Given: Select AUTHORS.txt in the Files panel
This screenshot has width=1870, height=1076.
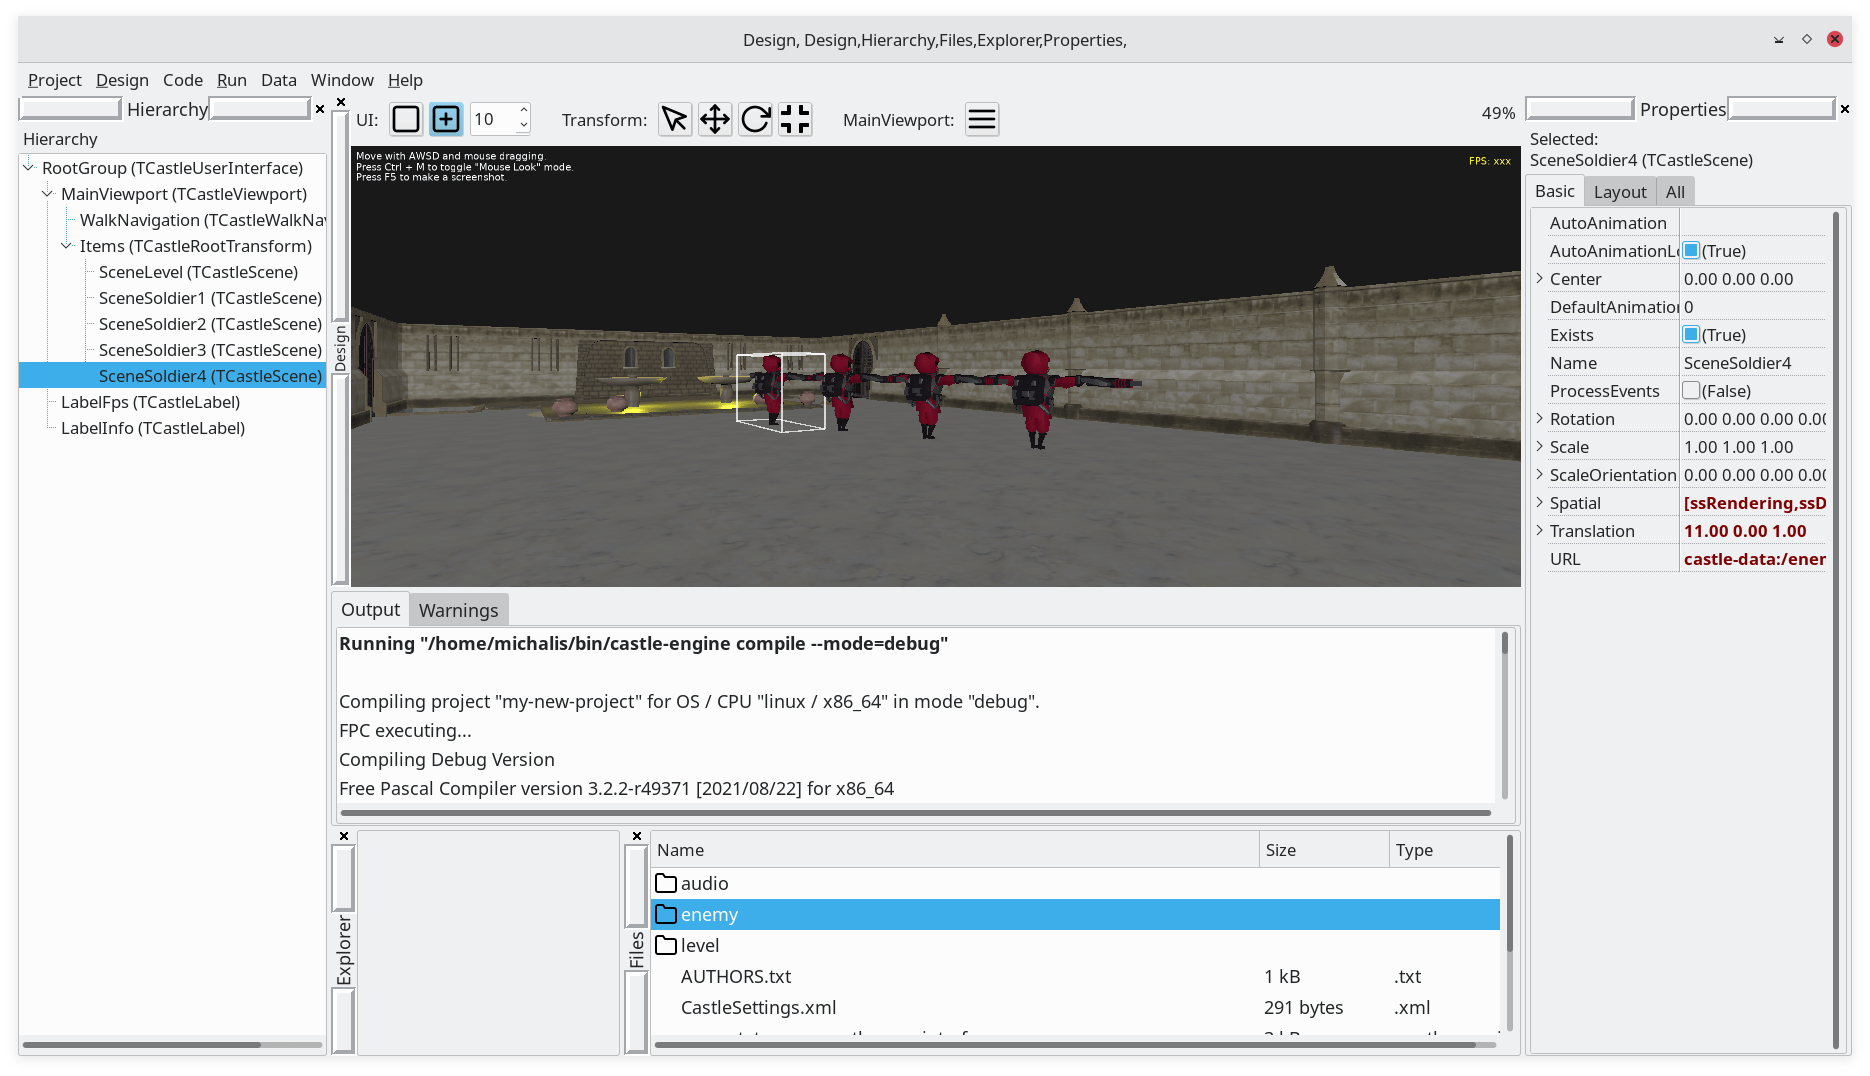Looking at the screenshot, I should pyautogui.click(x=735, y=976).
